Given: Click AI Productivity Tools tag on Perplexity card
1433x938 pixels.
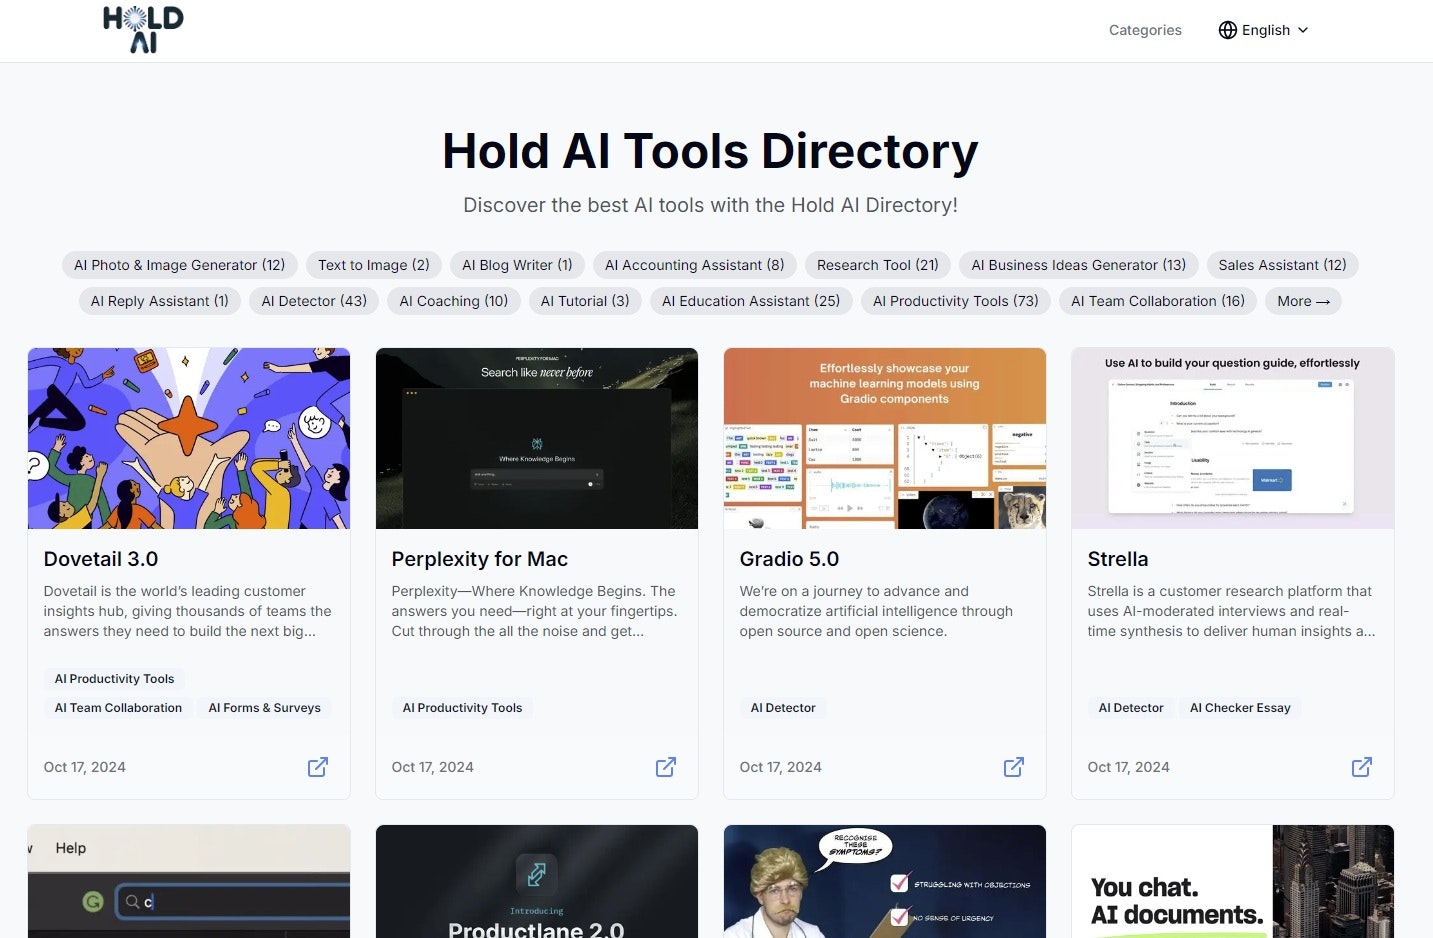Looking at the screenshot, I should click(x=462, y=708).
